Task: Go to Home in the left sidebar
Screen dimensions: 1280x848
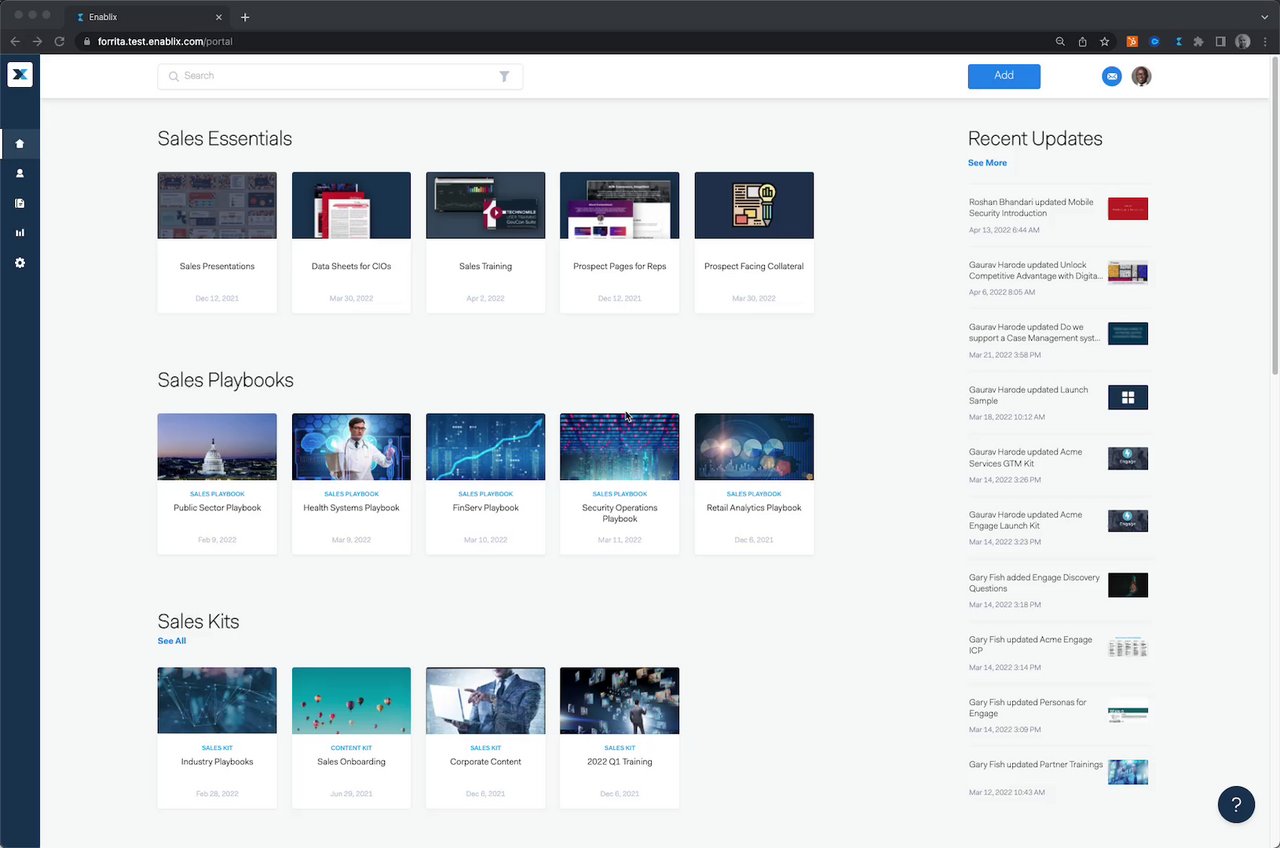Action: 19,143
